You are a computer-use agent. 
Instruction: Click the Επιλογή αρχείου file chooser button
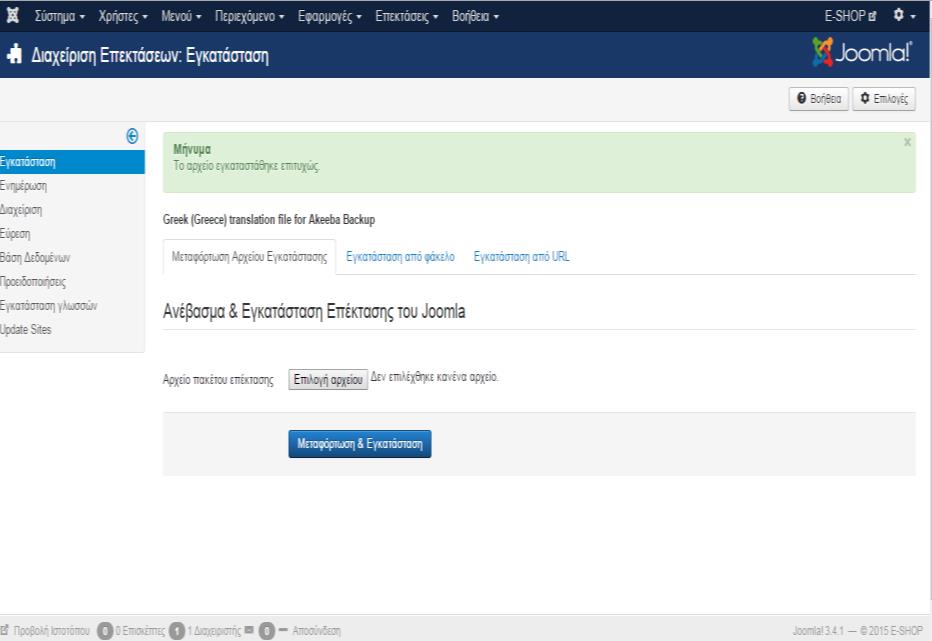click(x=328, y=379)
